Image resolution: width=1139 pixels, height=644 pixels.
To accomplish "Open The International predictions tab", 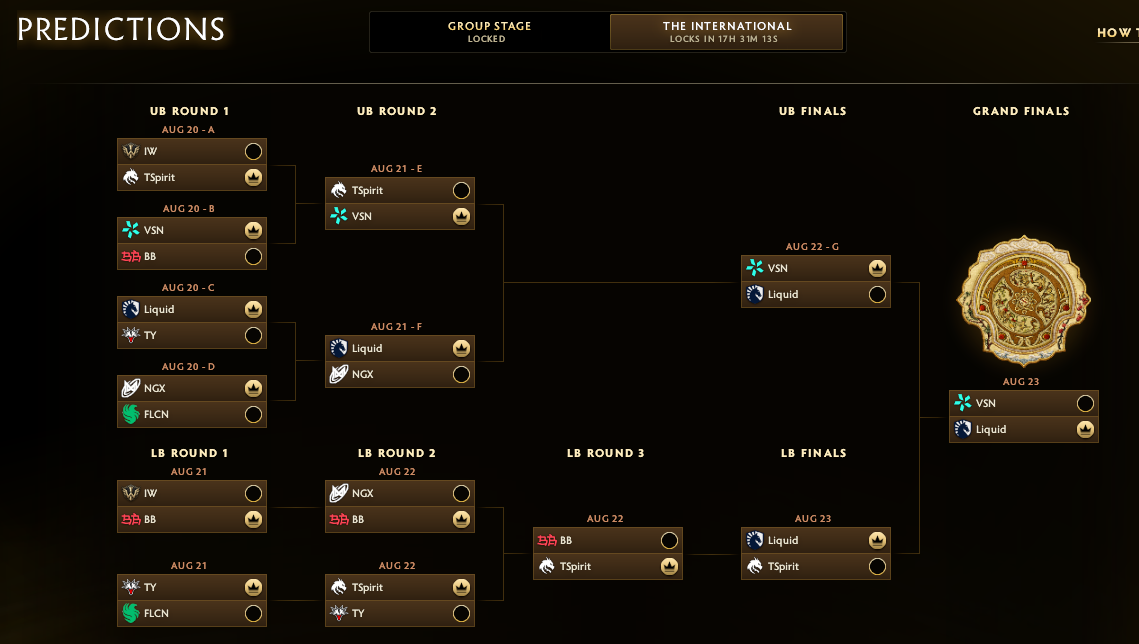I will (726, 32).
